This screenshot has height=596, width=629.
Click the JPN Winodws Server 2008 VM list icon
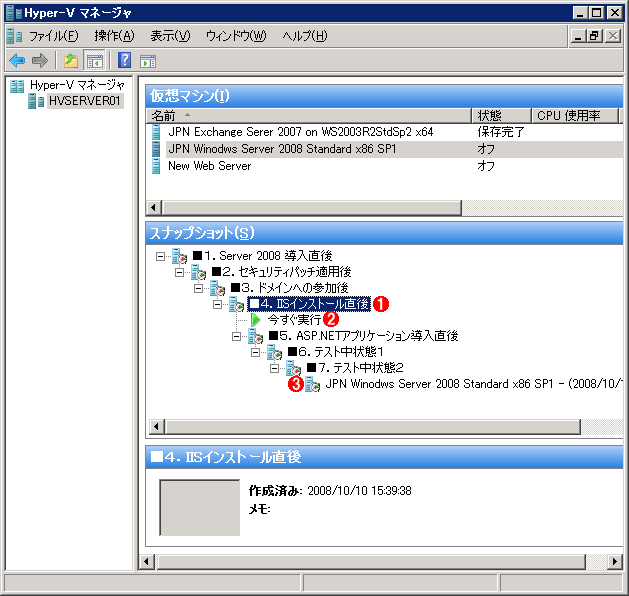click(x=156, y=149)
